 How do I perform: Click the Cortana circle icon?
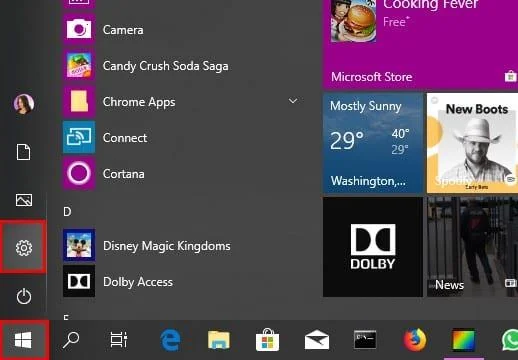point(79,174)
